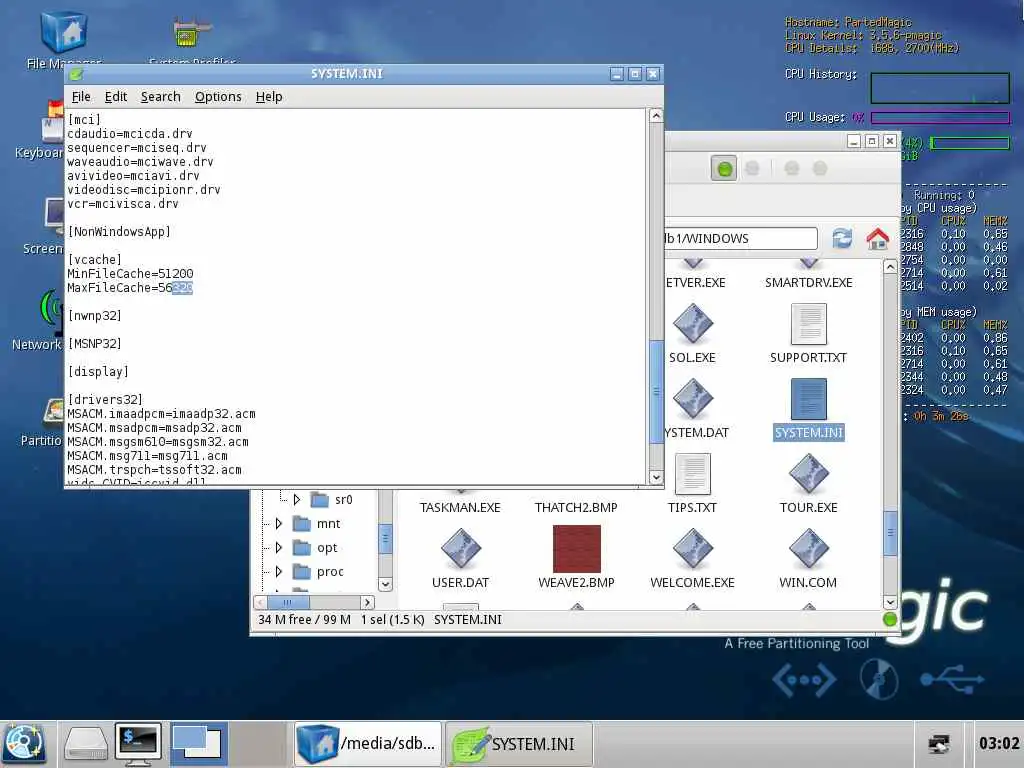Open the Edit menu in the text editor

(x=116, y=97)
